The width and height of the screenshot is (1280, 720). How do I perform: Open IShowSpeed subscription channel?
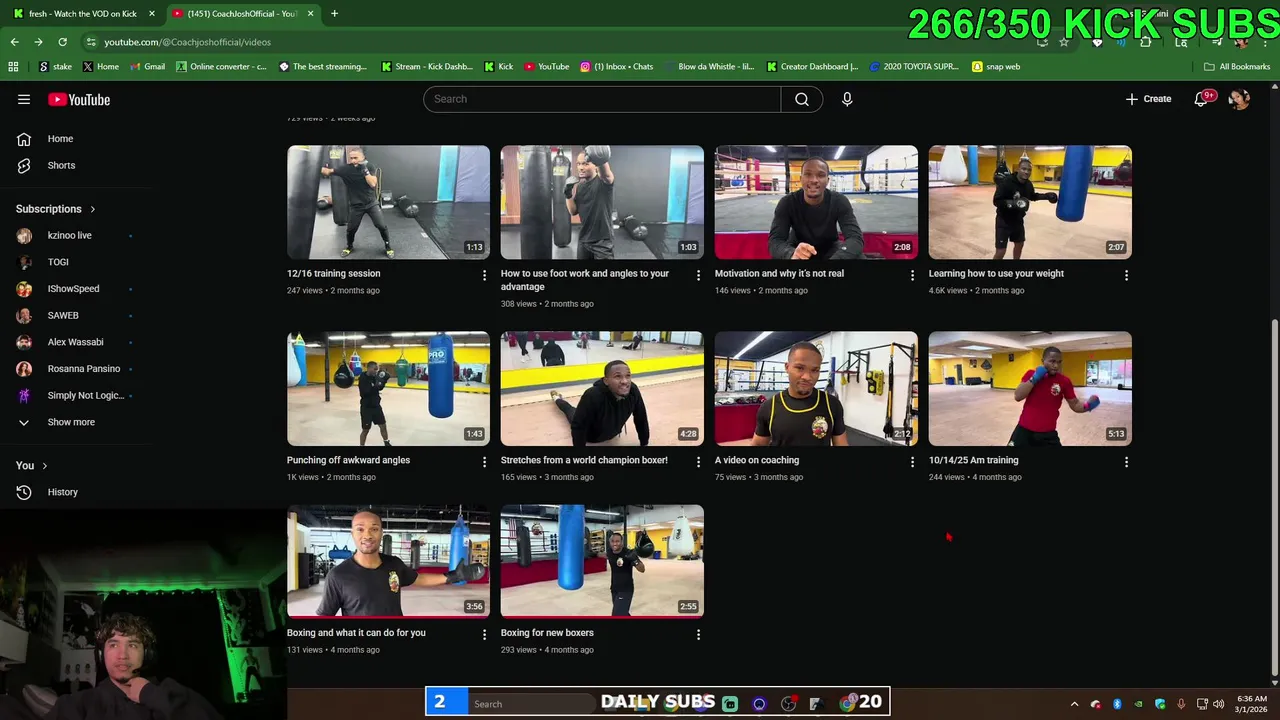click(75, 289)
